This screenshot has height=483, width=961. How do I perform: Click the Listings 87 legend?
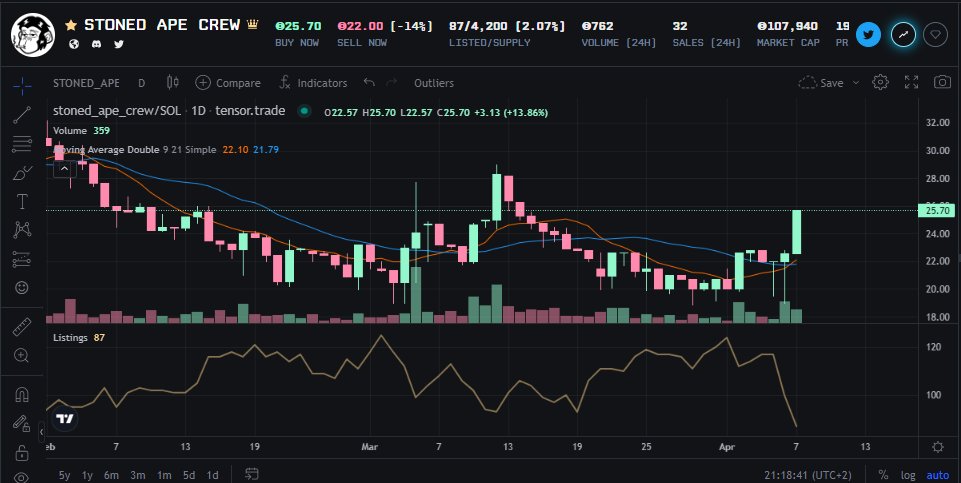79,338
